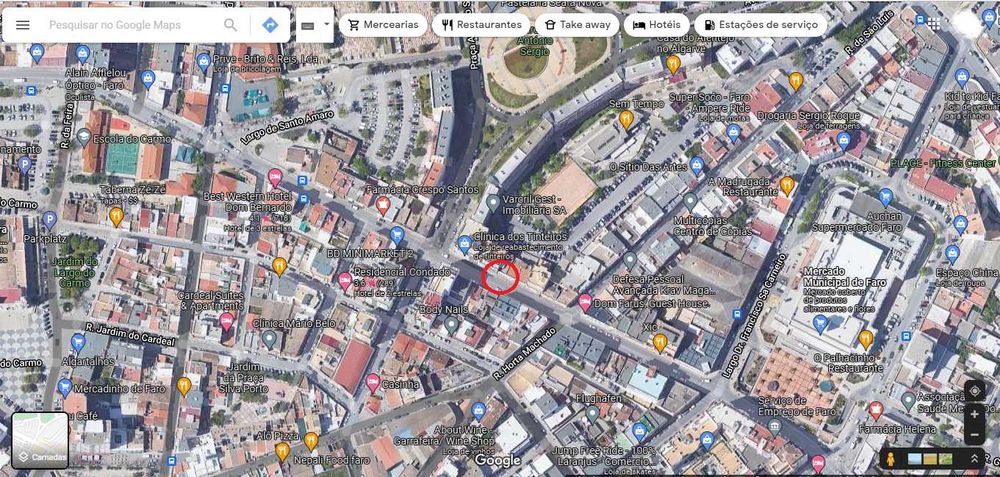This screenshot has height=477, width=1000.
Task: Expand the imagery strip with double chevron
Action: coord(974,459)
